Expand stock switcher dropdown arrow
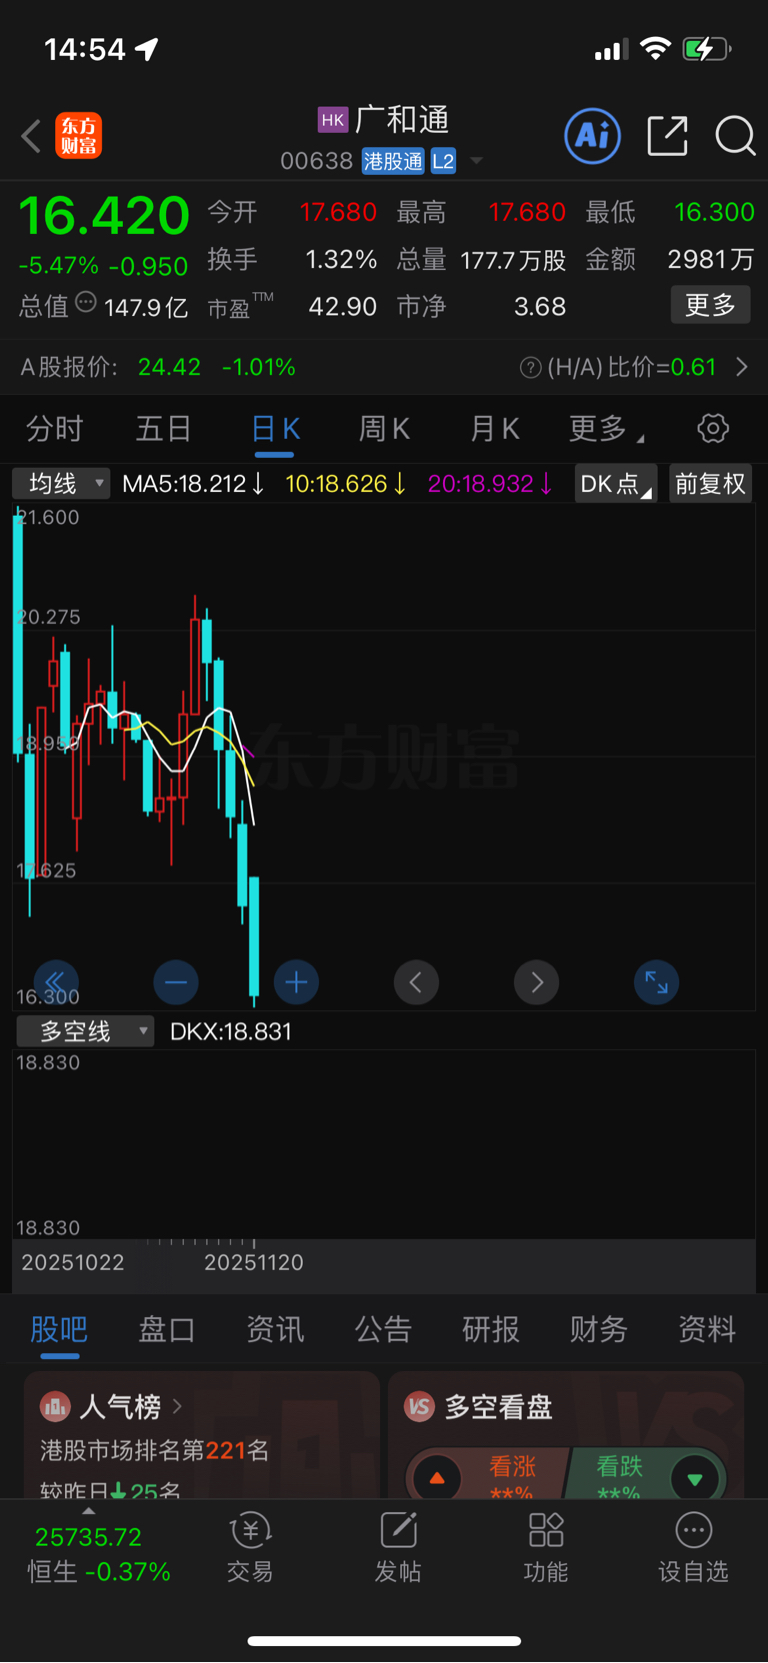768x1663 pixels. tap(477, 161)
